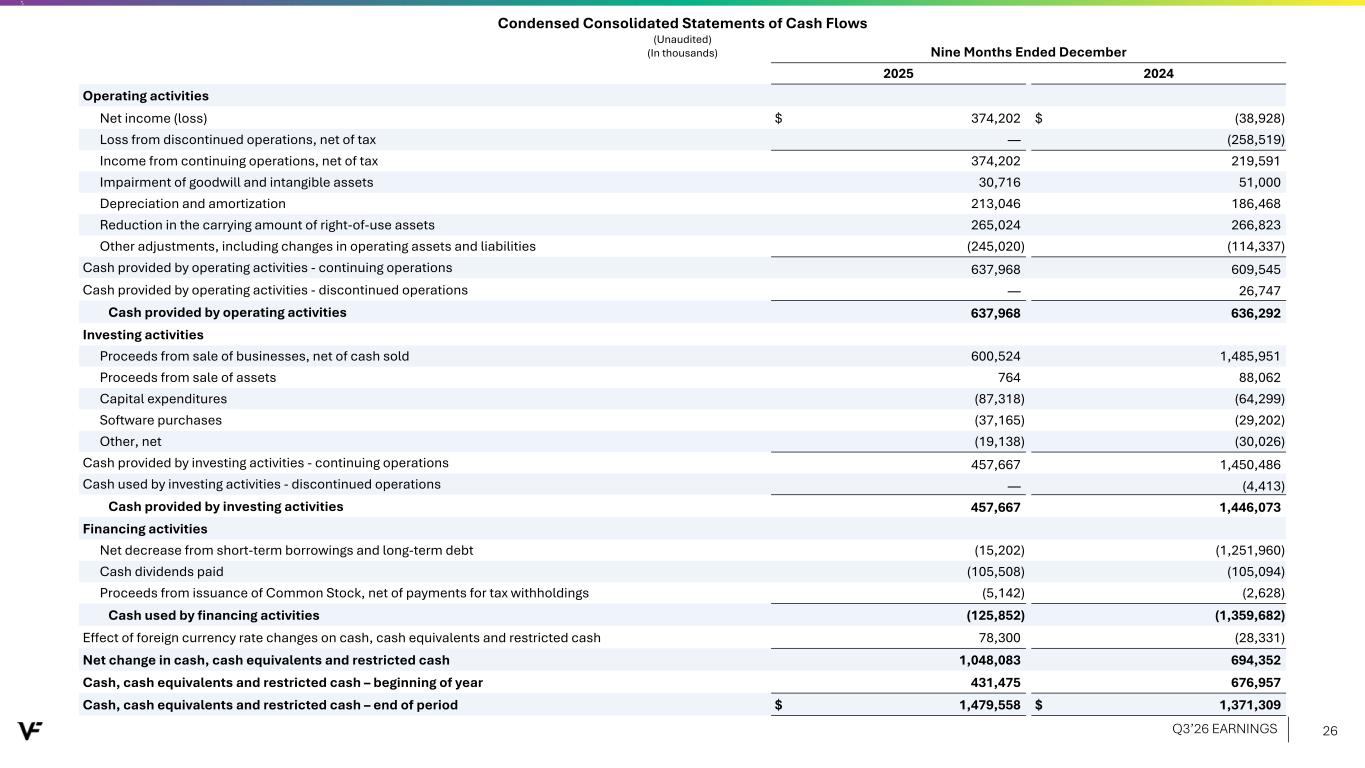The height and width of the screenshot is (768, 1365).
Task: Click the Cash provided by operating activities bold label
Action: point(227,313)
